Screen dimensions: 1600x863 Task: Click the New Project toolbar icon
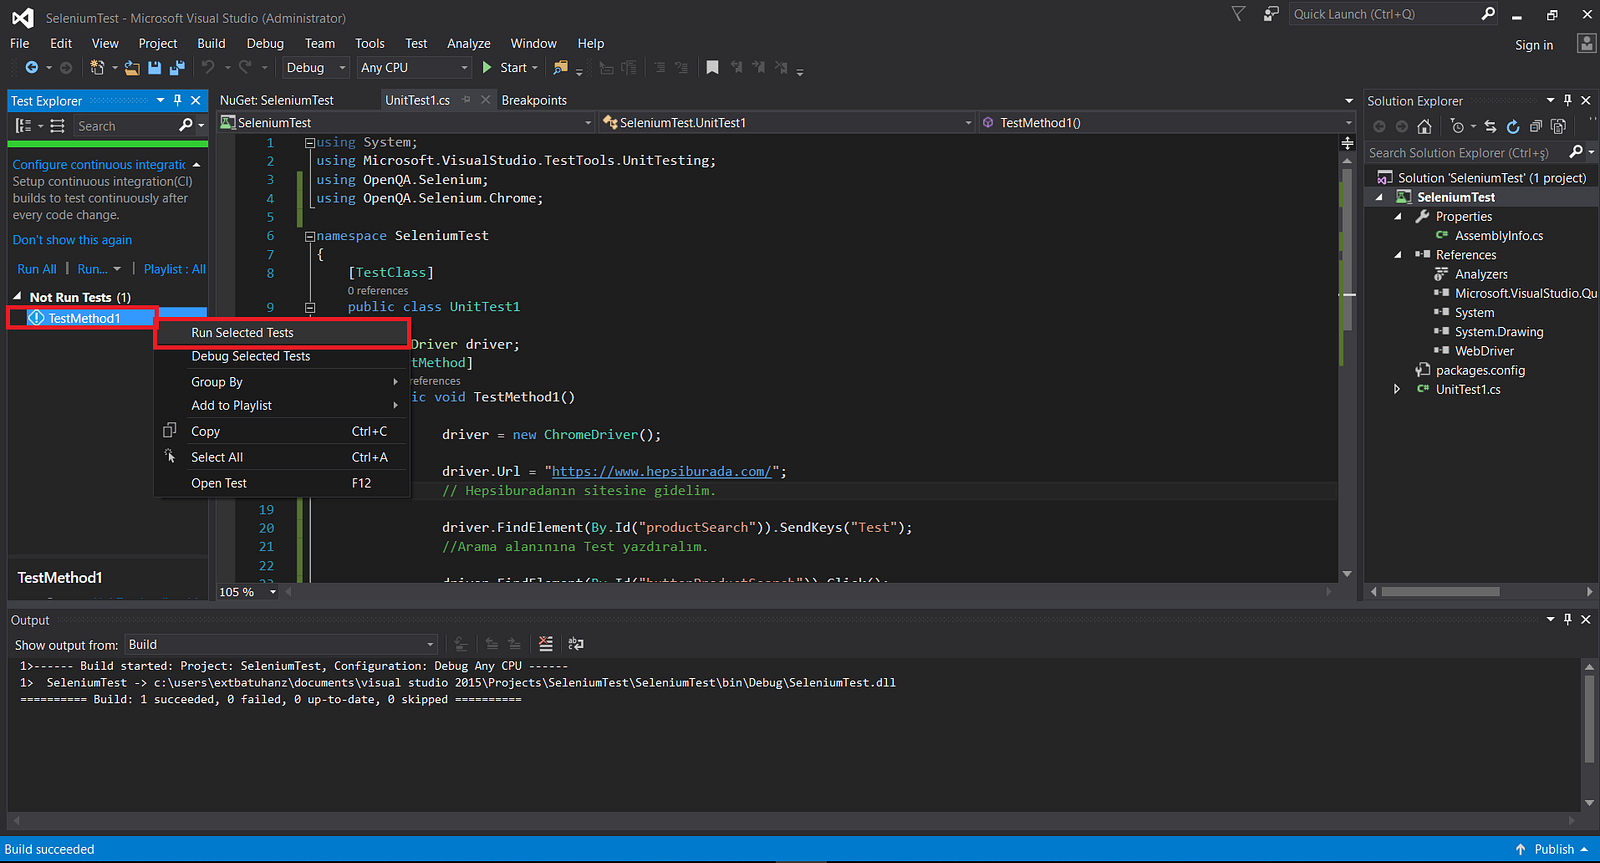[97, 68]
